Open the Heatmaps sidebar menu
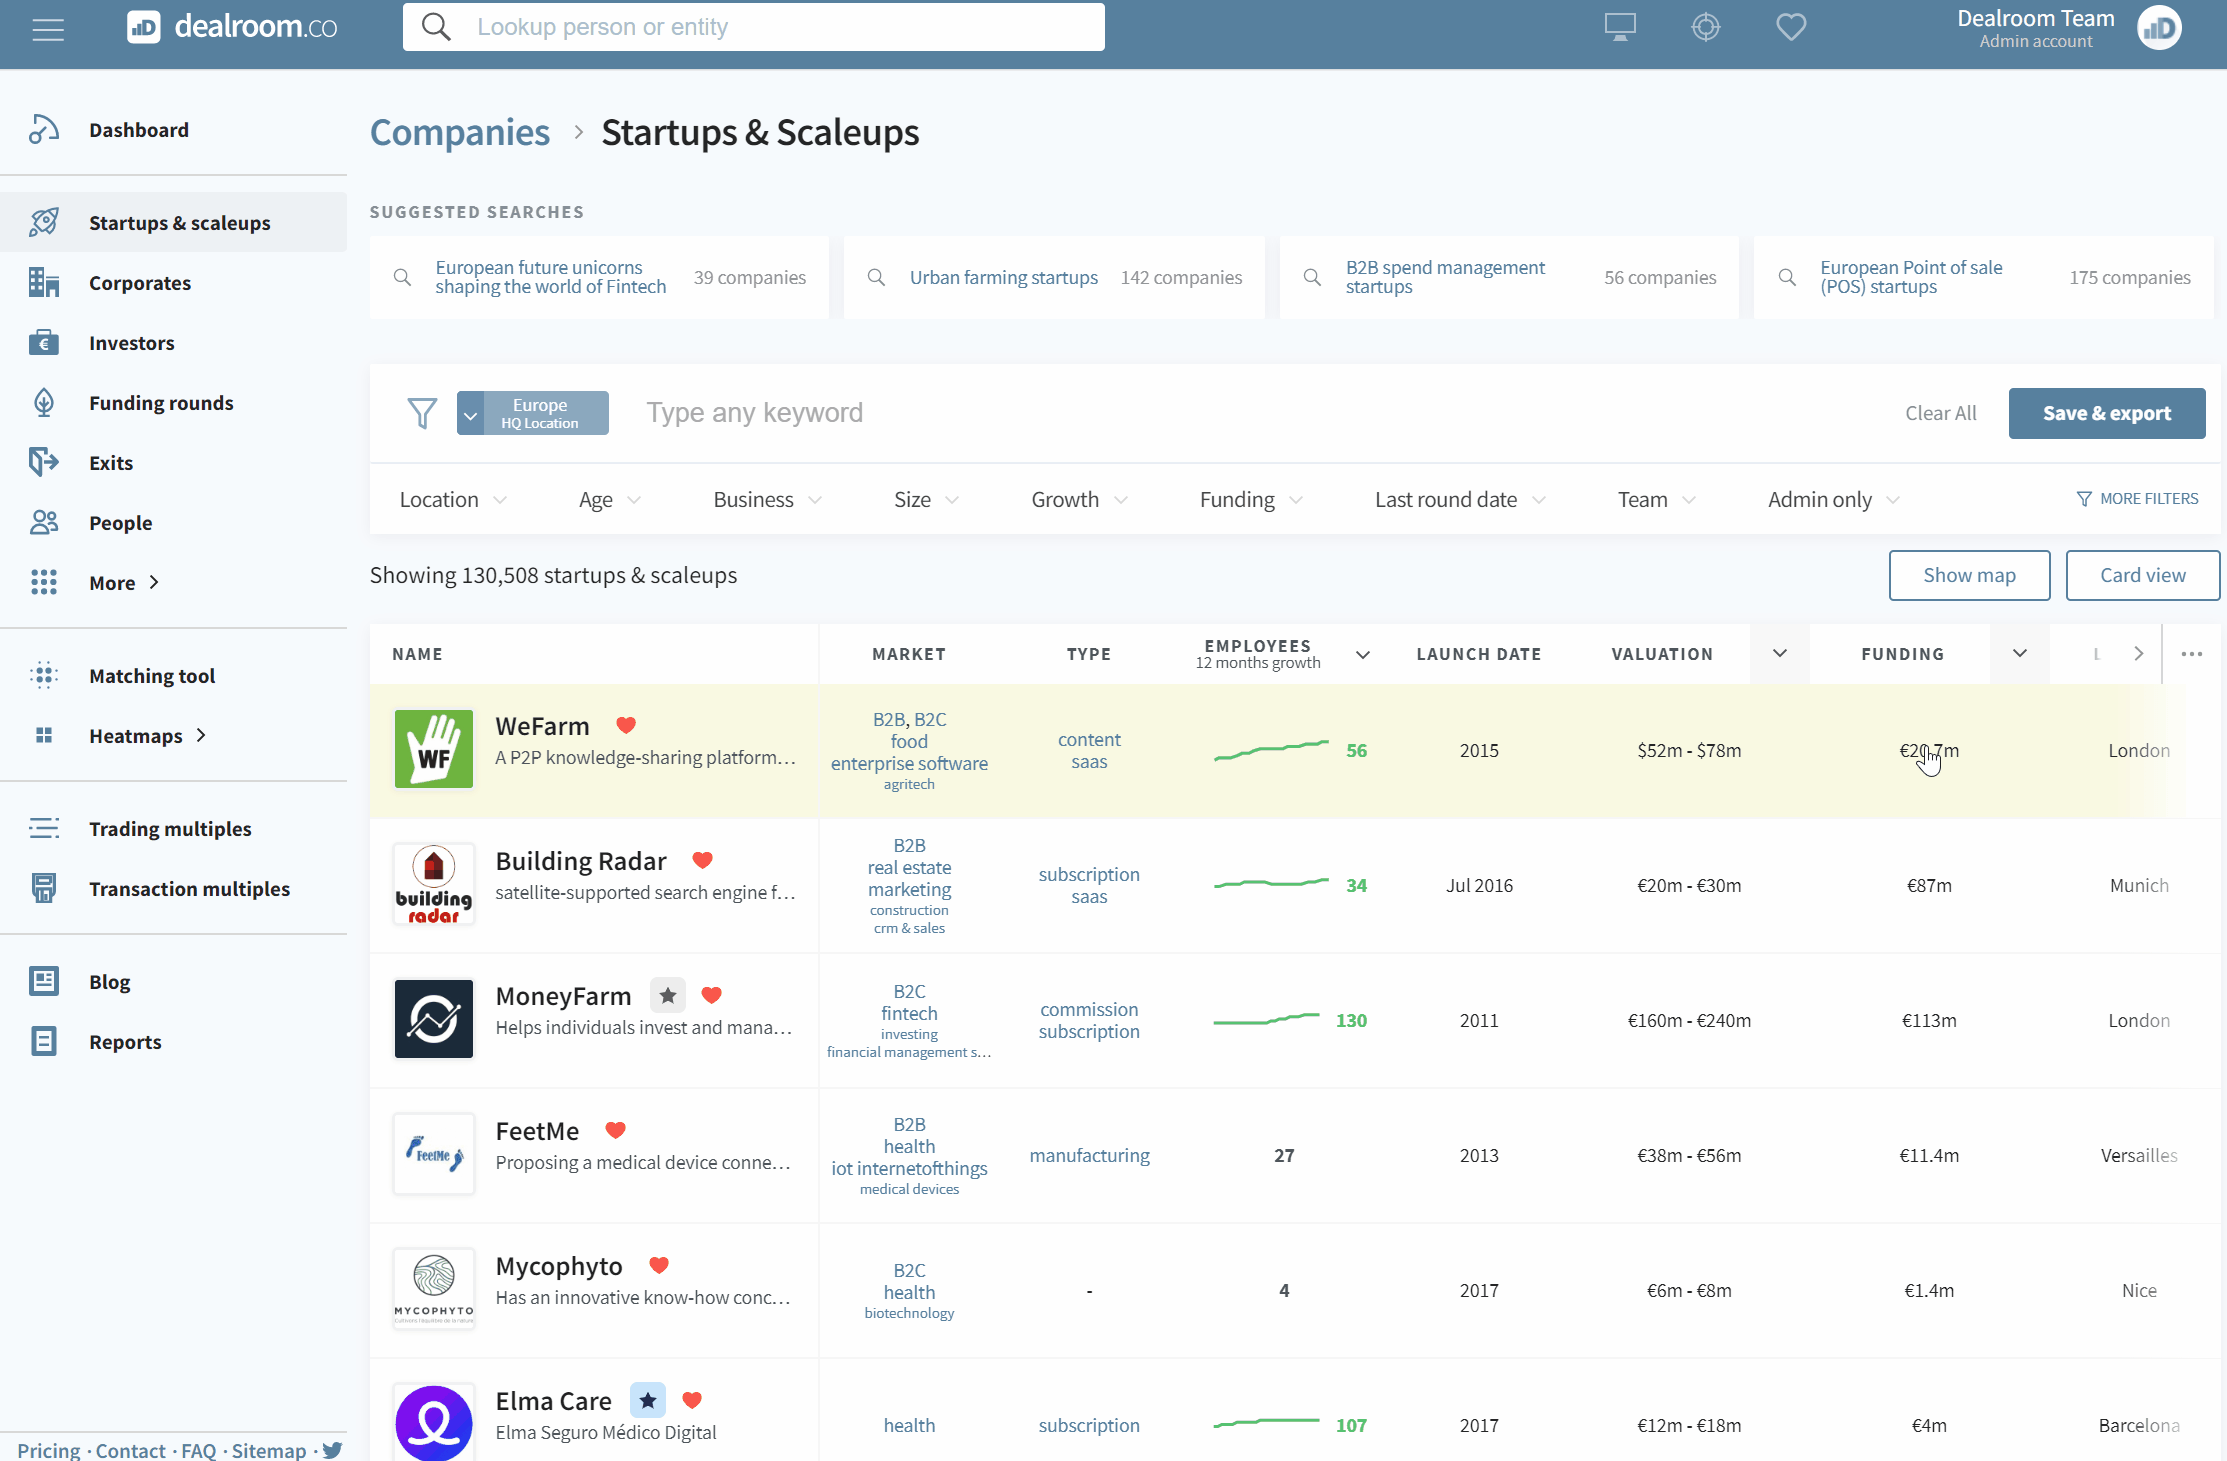This screenshot has height=1461, width=2227. click(147, 736)
